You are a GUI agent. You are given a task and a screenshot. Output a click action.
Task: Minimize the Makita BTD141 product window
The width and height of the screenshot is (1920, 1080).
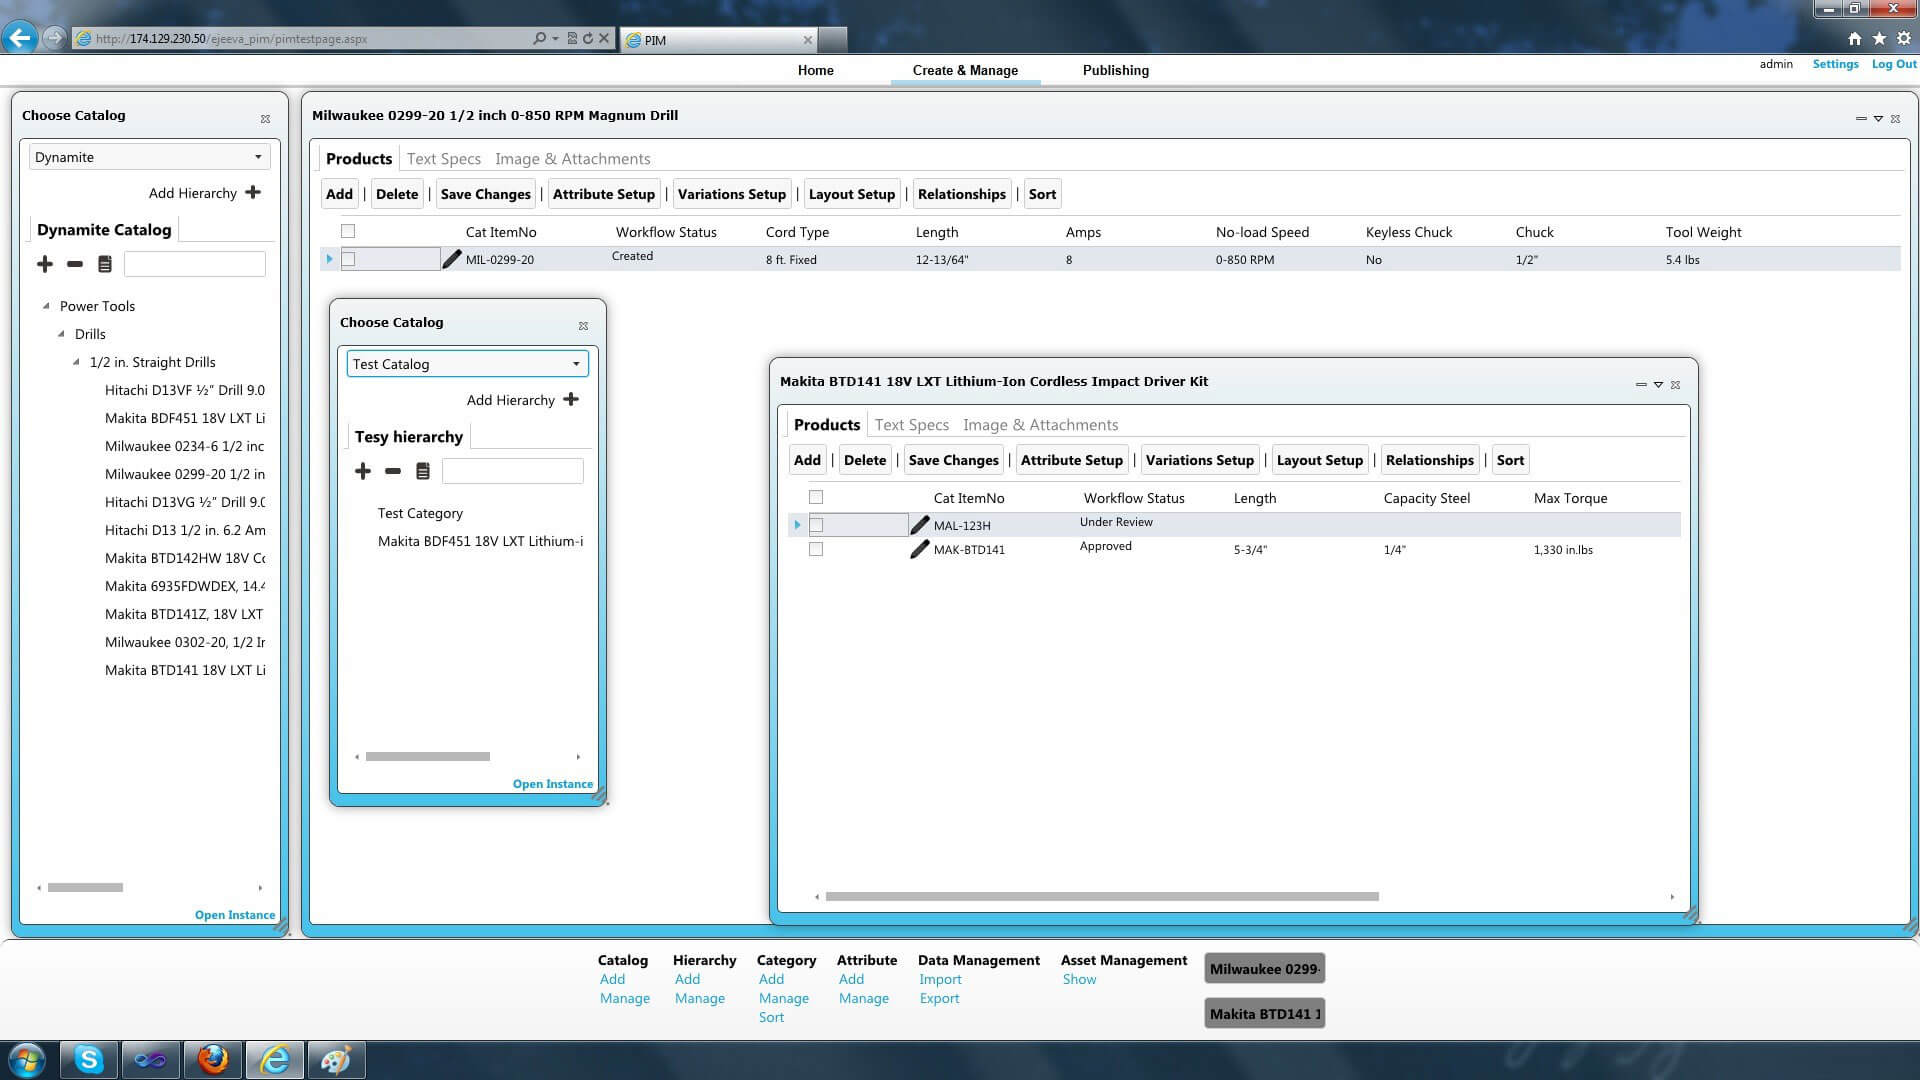click(x=1641, y=385)
